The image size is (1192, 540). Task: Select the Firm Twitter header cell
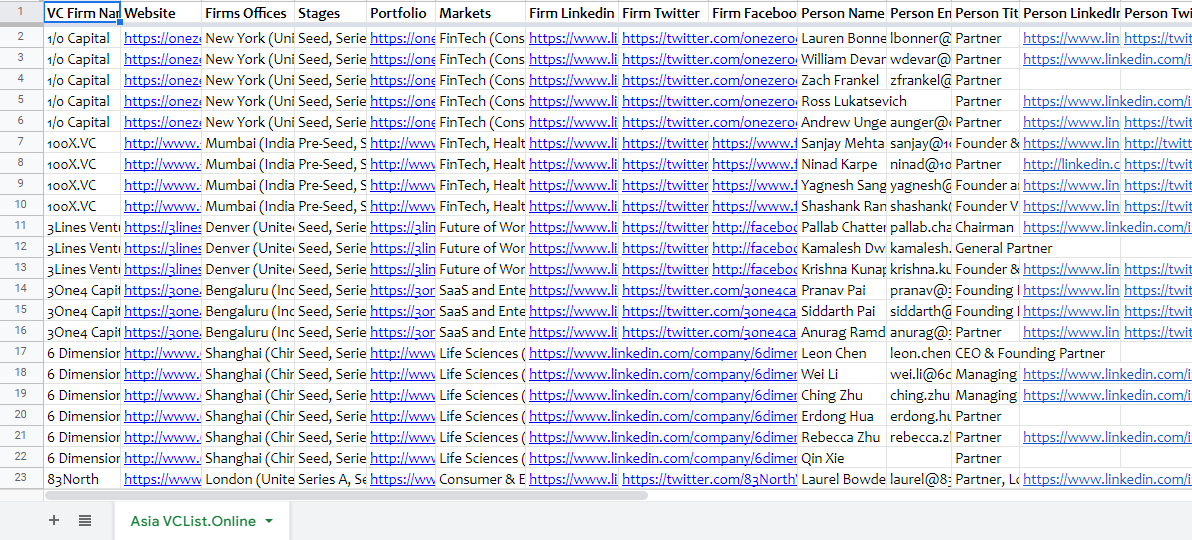[664, 13]
